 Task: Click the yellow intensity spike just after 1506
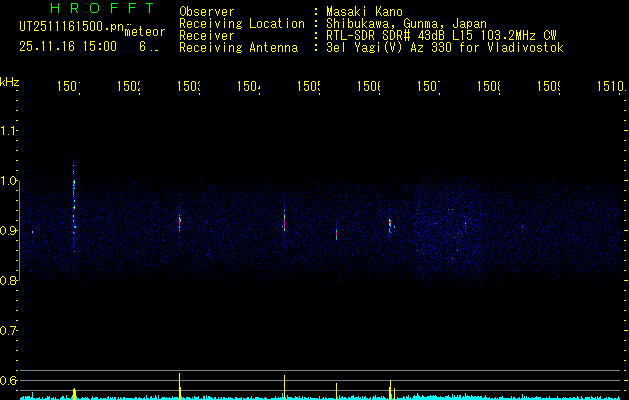click(390, 390)
